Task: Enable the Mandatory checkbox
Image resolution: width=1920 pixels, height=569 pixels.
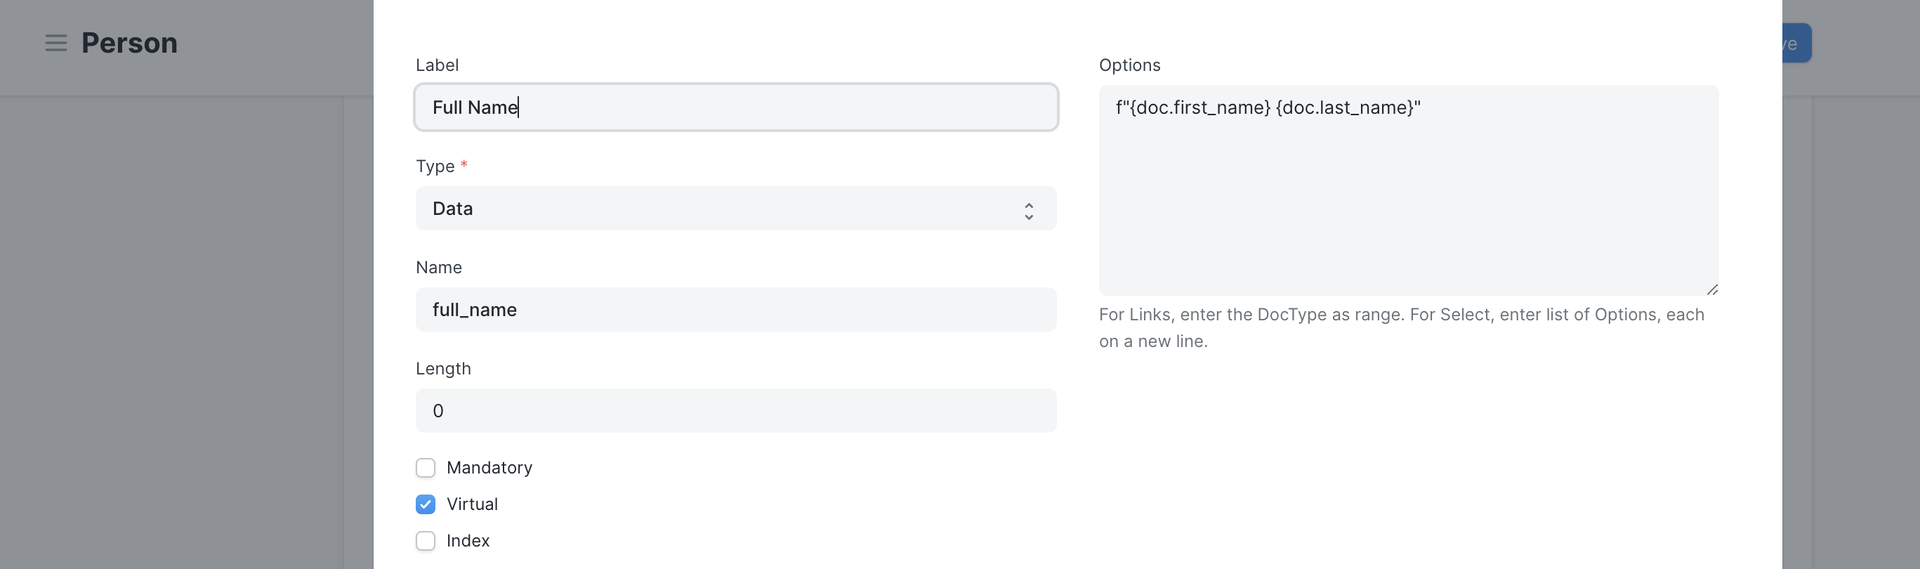Action: pyautogui.click(x=426, y=468)
